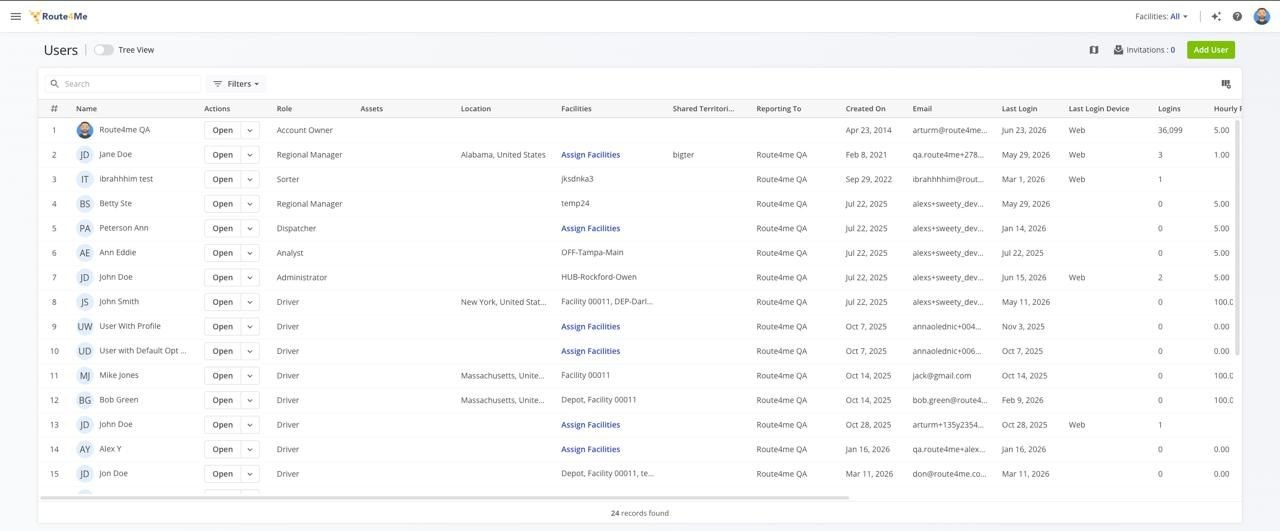Open the map view icon beside Invitations
The width and height of the screenshot is (1280, 531).
[x=1094, y=50]
